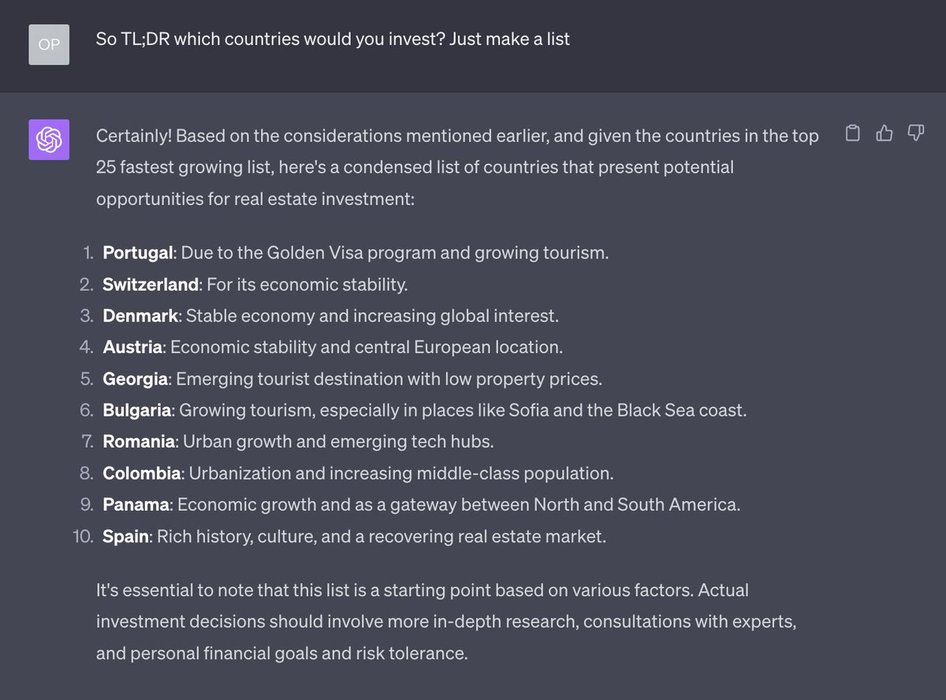Screen dimensions: 946x700
Task: Click the ChatGPT logo avatar
Action: point(49,140)
